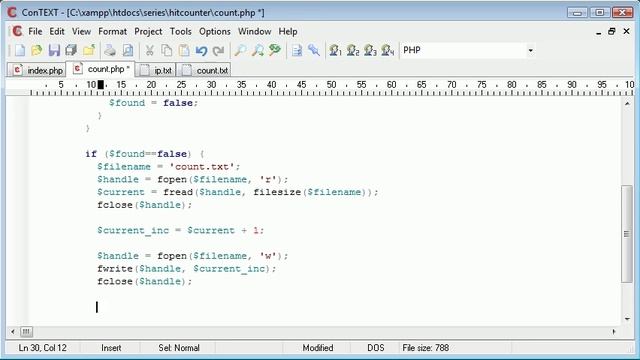The image size is (640, 360).
Task: Click the Open file folder icon
Action: [x=37, y=50]
